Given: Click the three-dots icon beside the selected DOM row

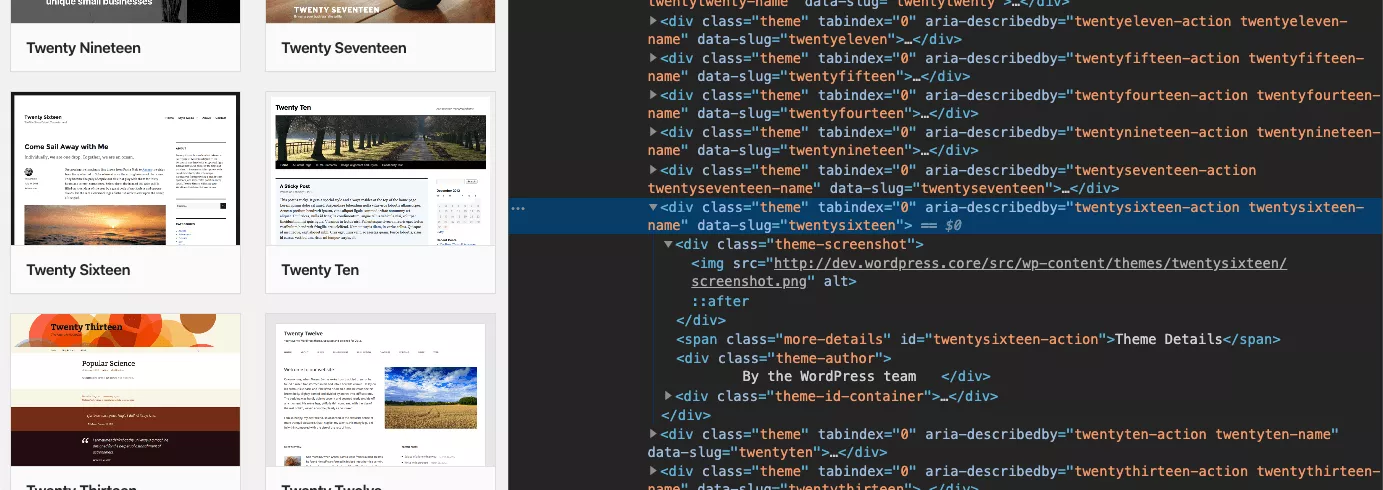Looking at the screenshot, I should pyautogui.click(x=517, y=208).
